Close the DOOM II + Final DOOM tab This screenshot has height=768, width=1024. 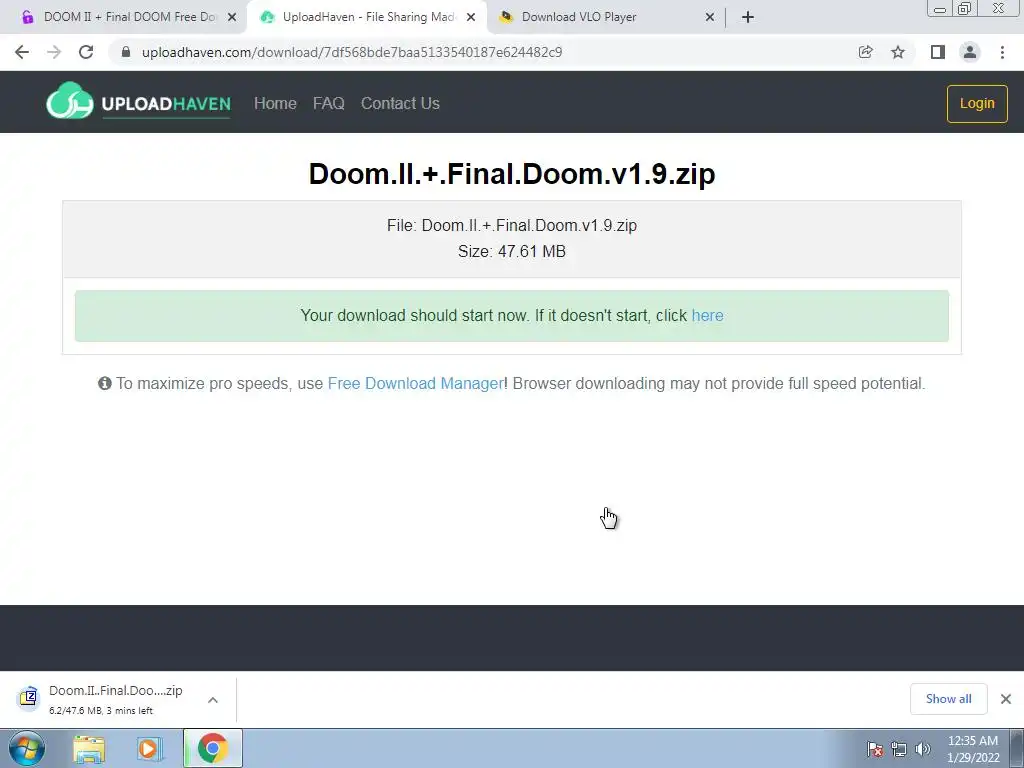pos(232,17)
